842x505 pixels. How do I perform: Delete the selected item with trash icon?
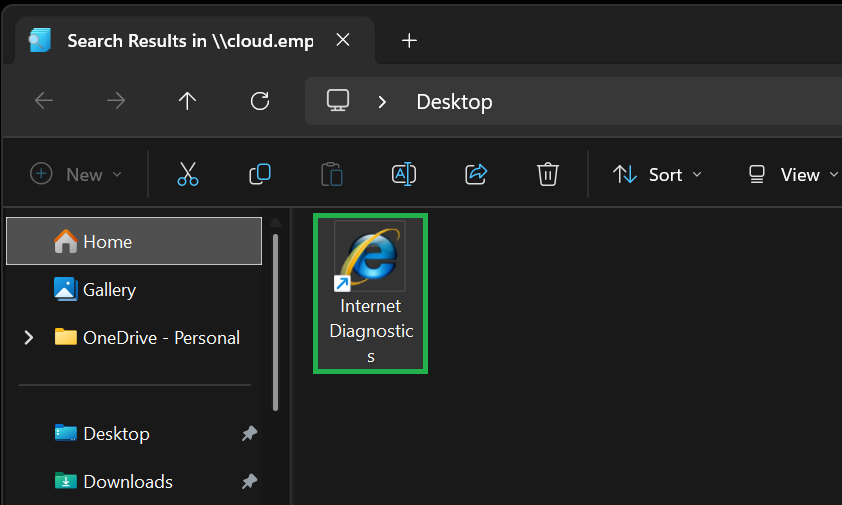(548, 174)
